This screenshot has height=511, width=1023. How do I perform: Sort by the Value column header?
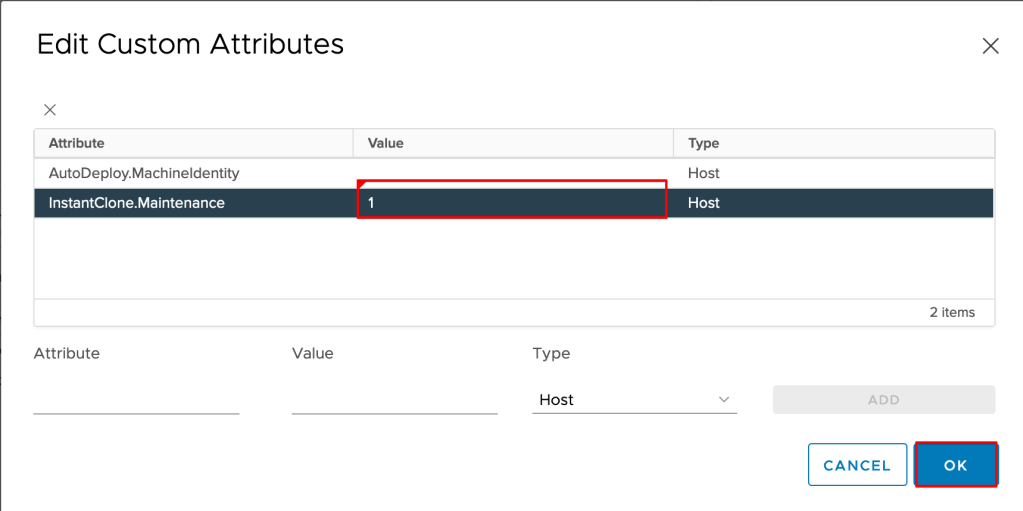click(386, 143)
